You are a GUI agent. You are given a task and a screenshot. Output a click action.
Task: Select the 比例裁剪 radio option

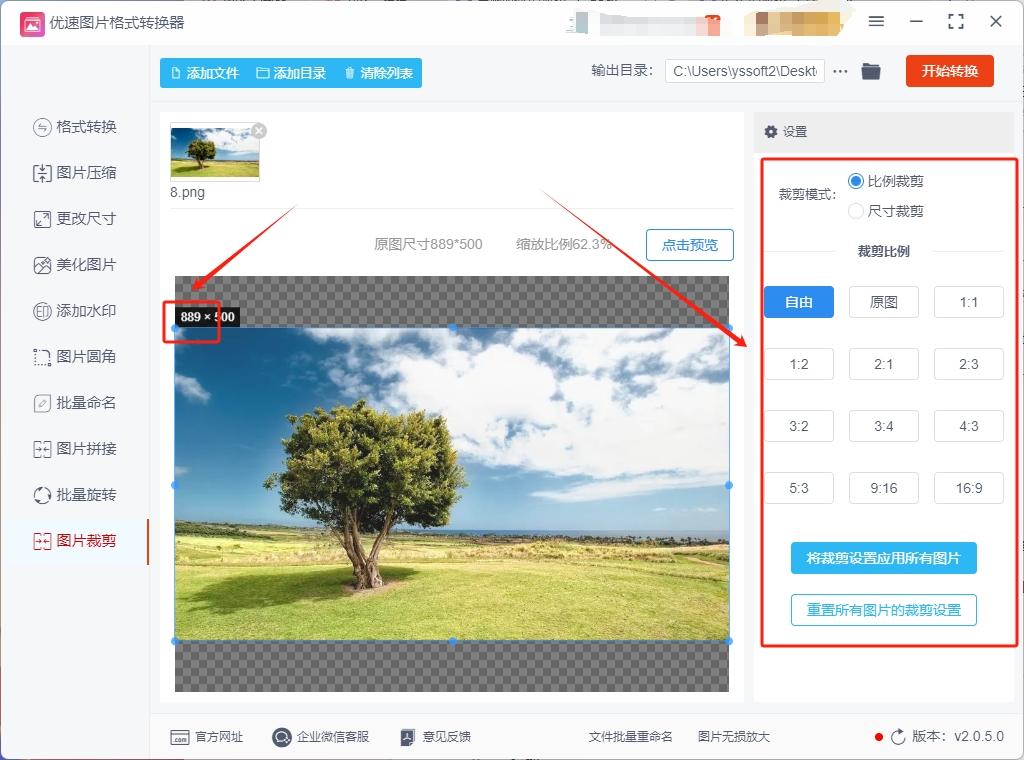pyautogui.click(x=886, y=182)
